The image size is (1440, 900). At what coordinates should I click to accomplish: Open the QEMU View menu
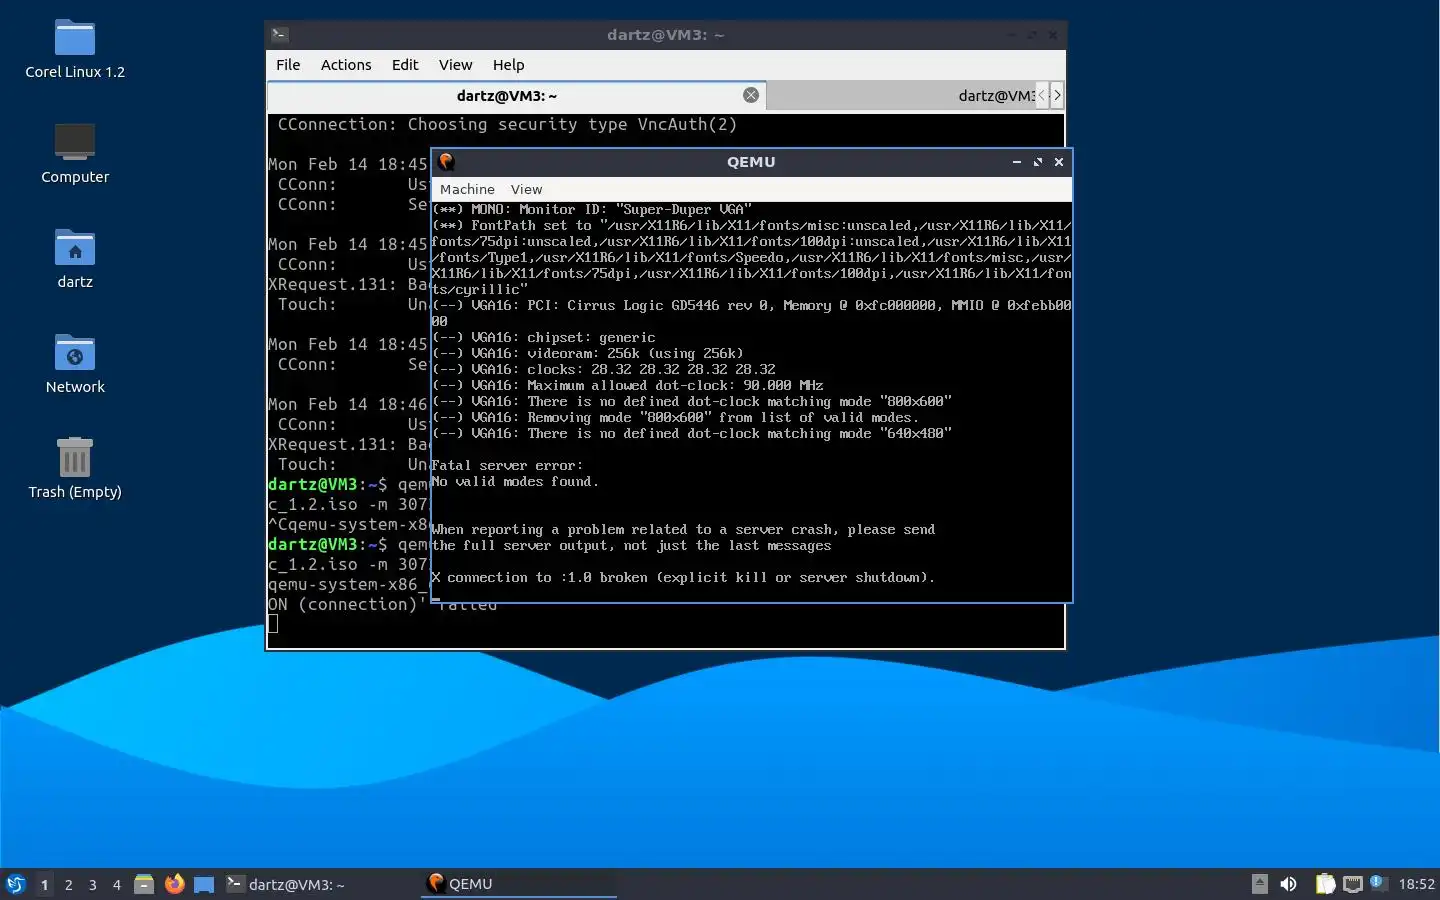pyautogui.click(x=526, y=189)
